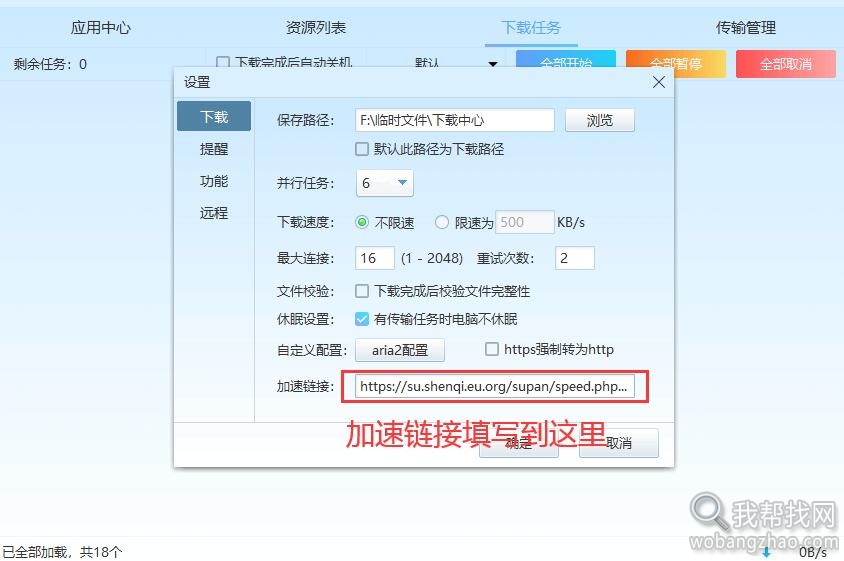Click the 加速链接 URL field
Viewport: 844px width, 561px height.
[495, 386]
